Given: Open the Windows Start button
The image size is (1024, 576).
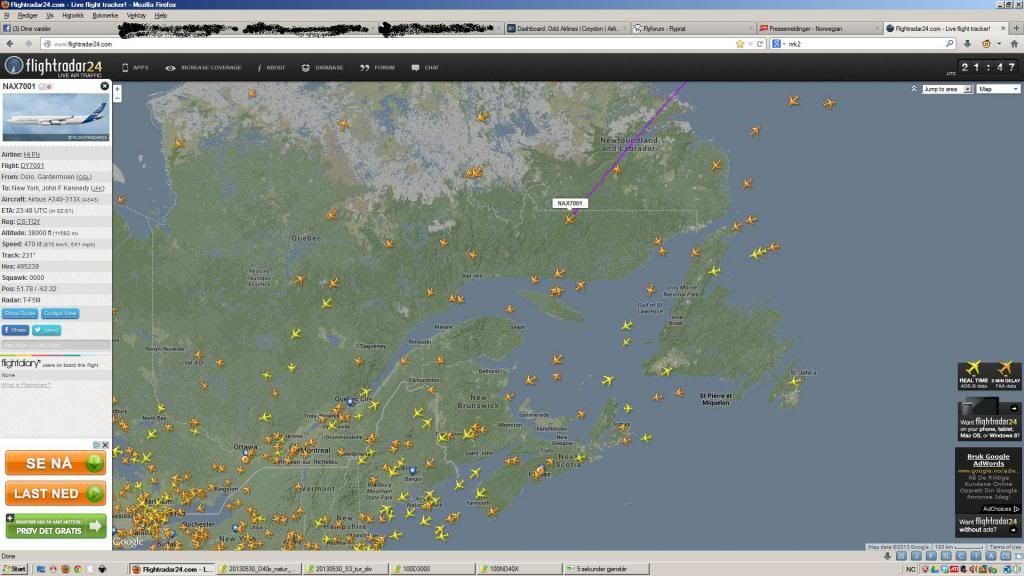Looking at the screenshot, I should [14, 569].
